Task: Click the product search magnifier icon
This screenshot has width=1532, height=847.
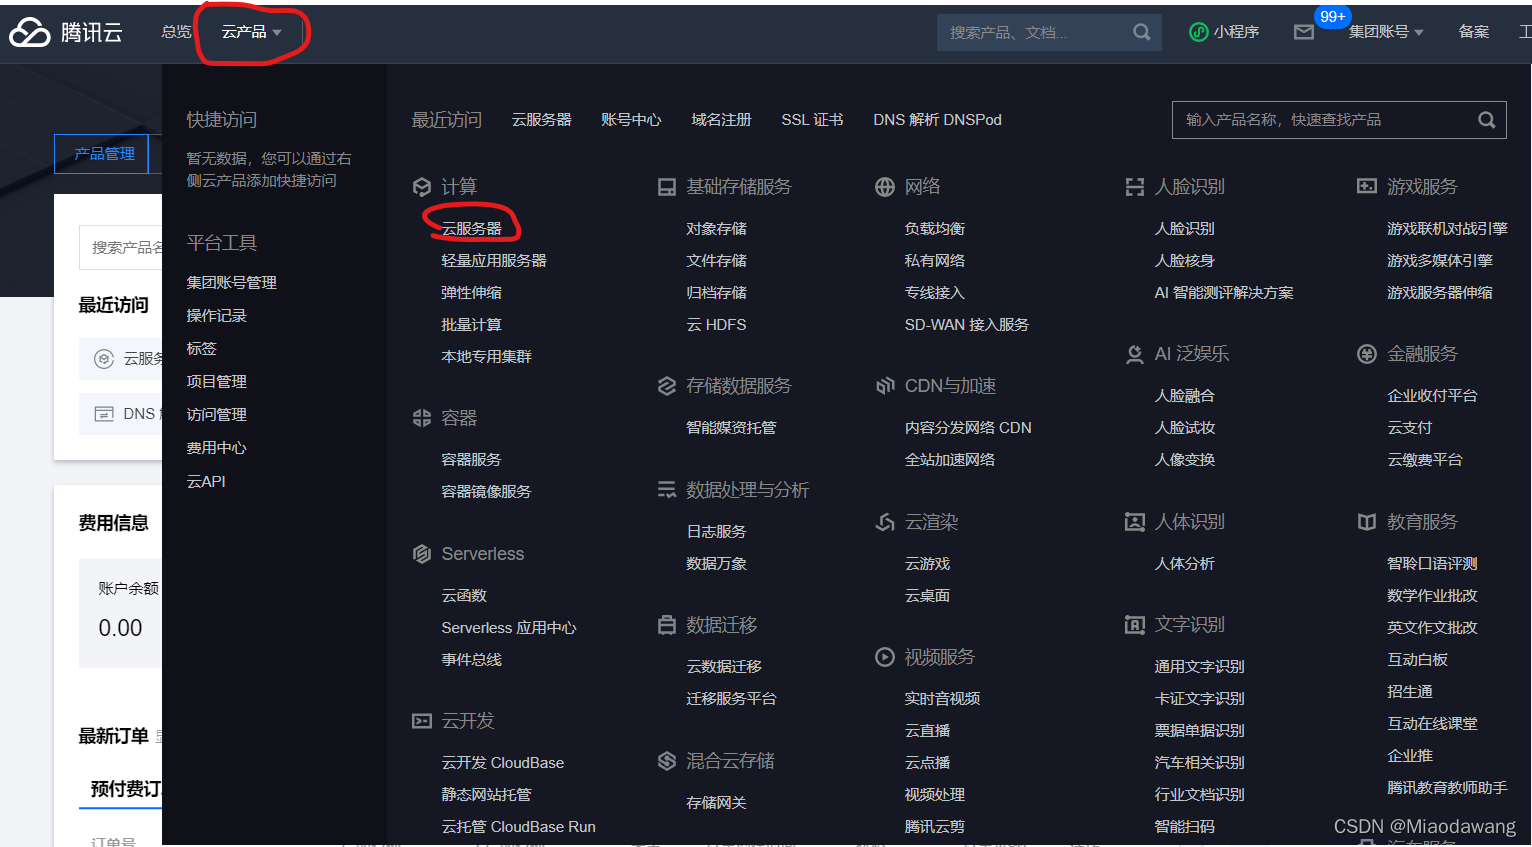Action: click(x=1487, y=120)
